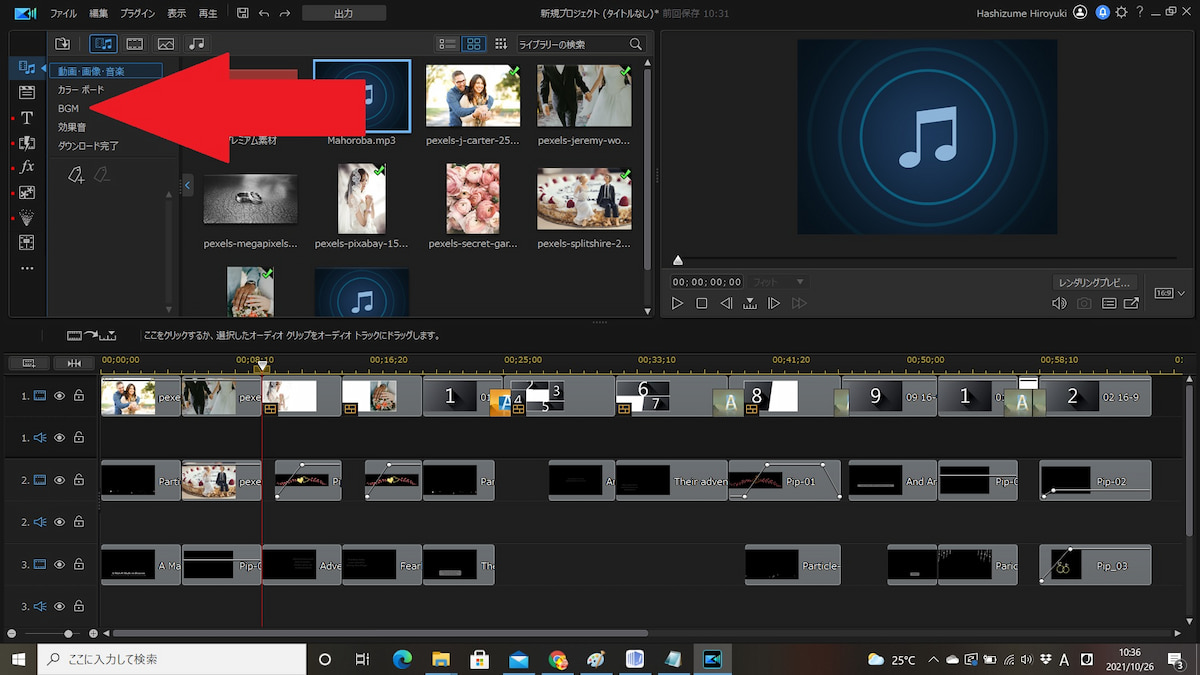Click the timeline zoom slider handle

pos(68,633)
